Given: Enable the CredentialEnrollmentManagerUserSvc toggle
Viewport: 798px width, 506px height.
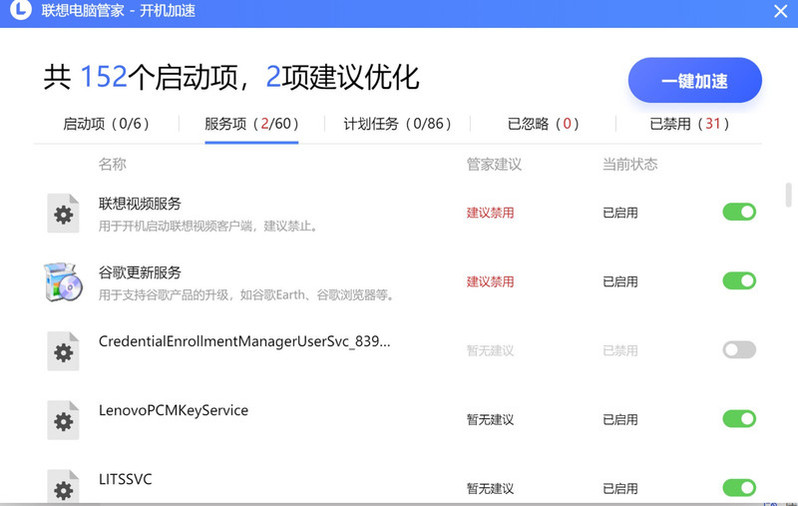Looking at the screenshot, I should 739,350.
